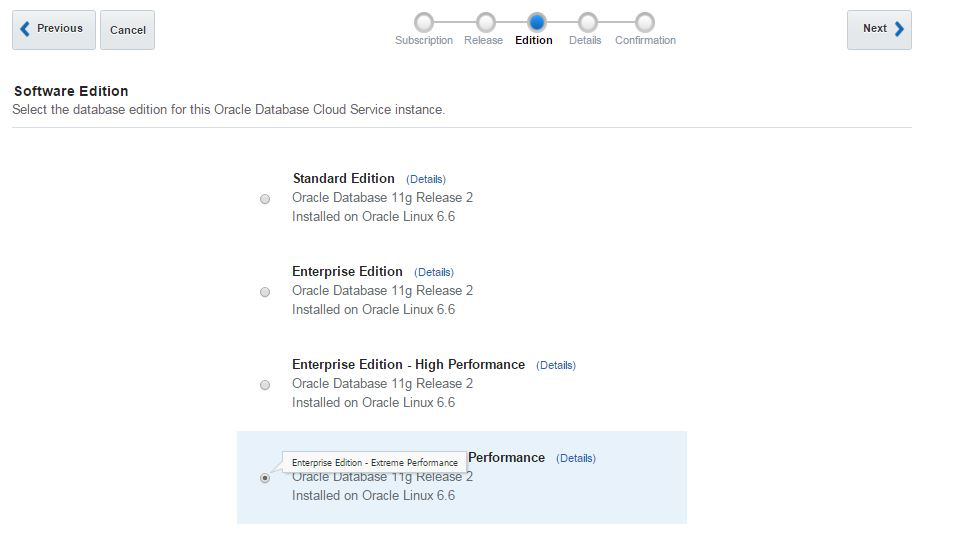
Task: Click the Standard Edition title text
Action: tap(344, 178)
